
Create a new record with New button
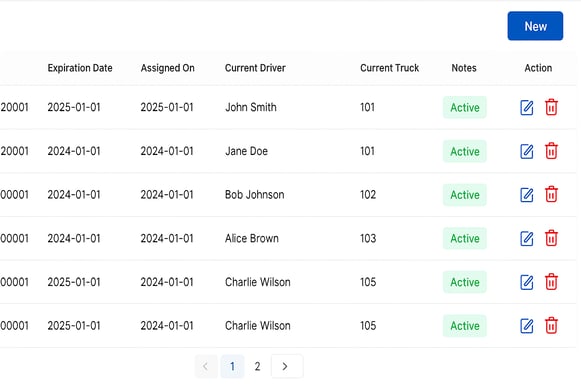[535, 26]
